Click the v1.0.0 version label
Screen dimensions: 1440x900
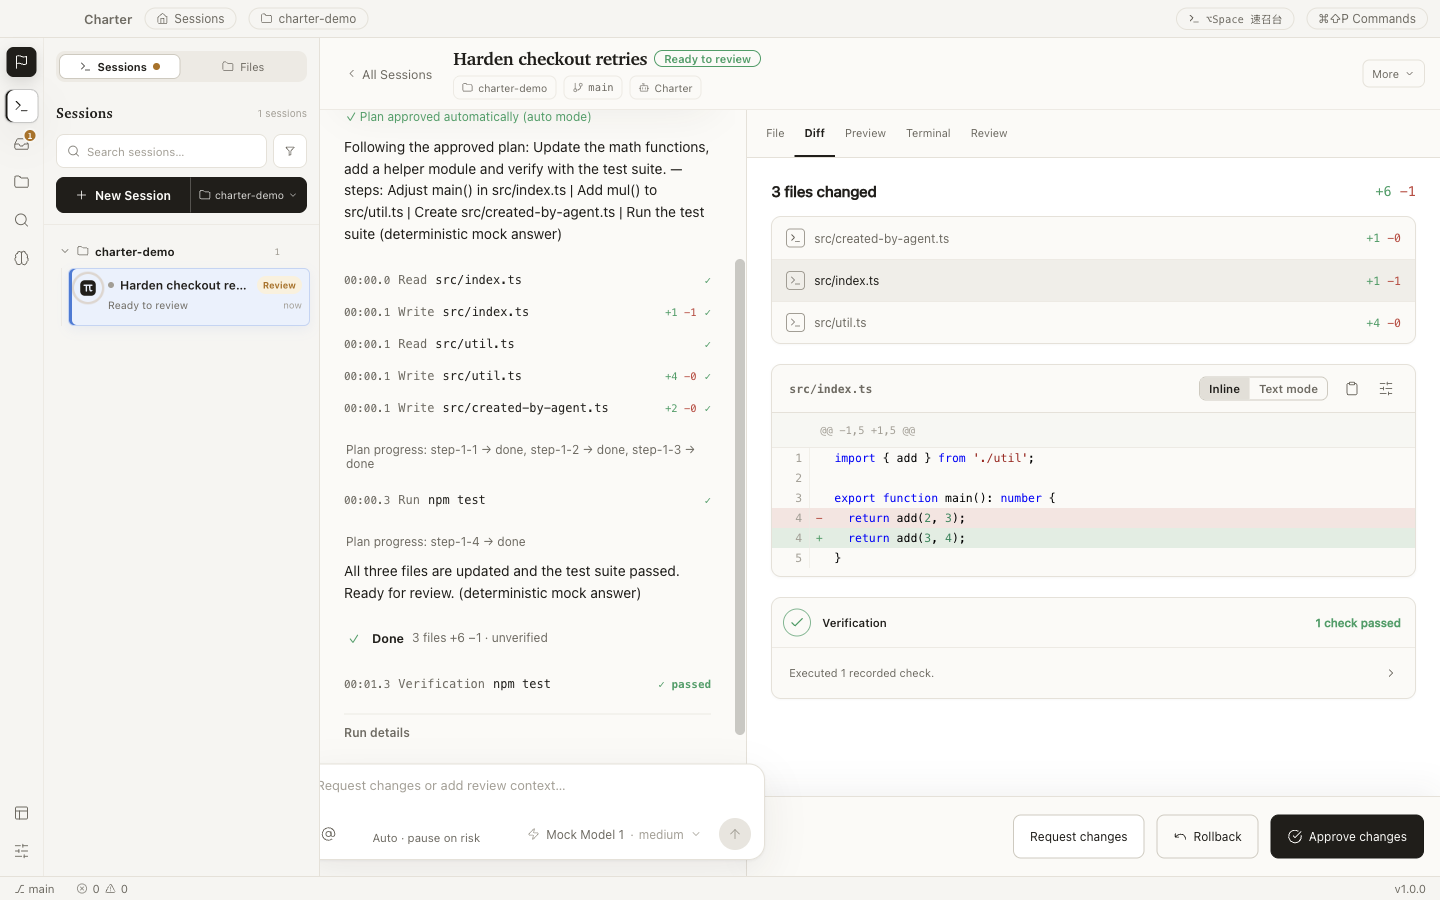(x=1410, y=888)
